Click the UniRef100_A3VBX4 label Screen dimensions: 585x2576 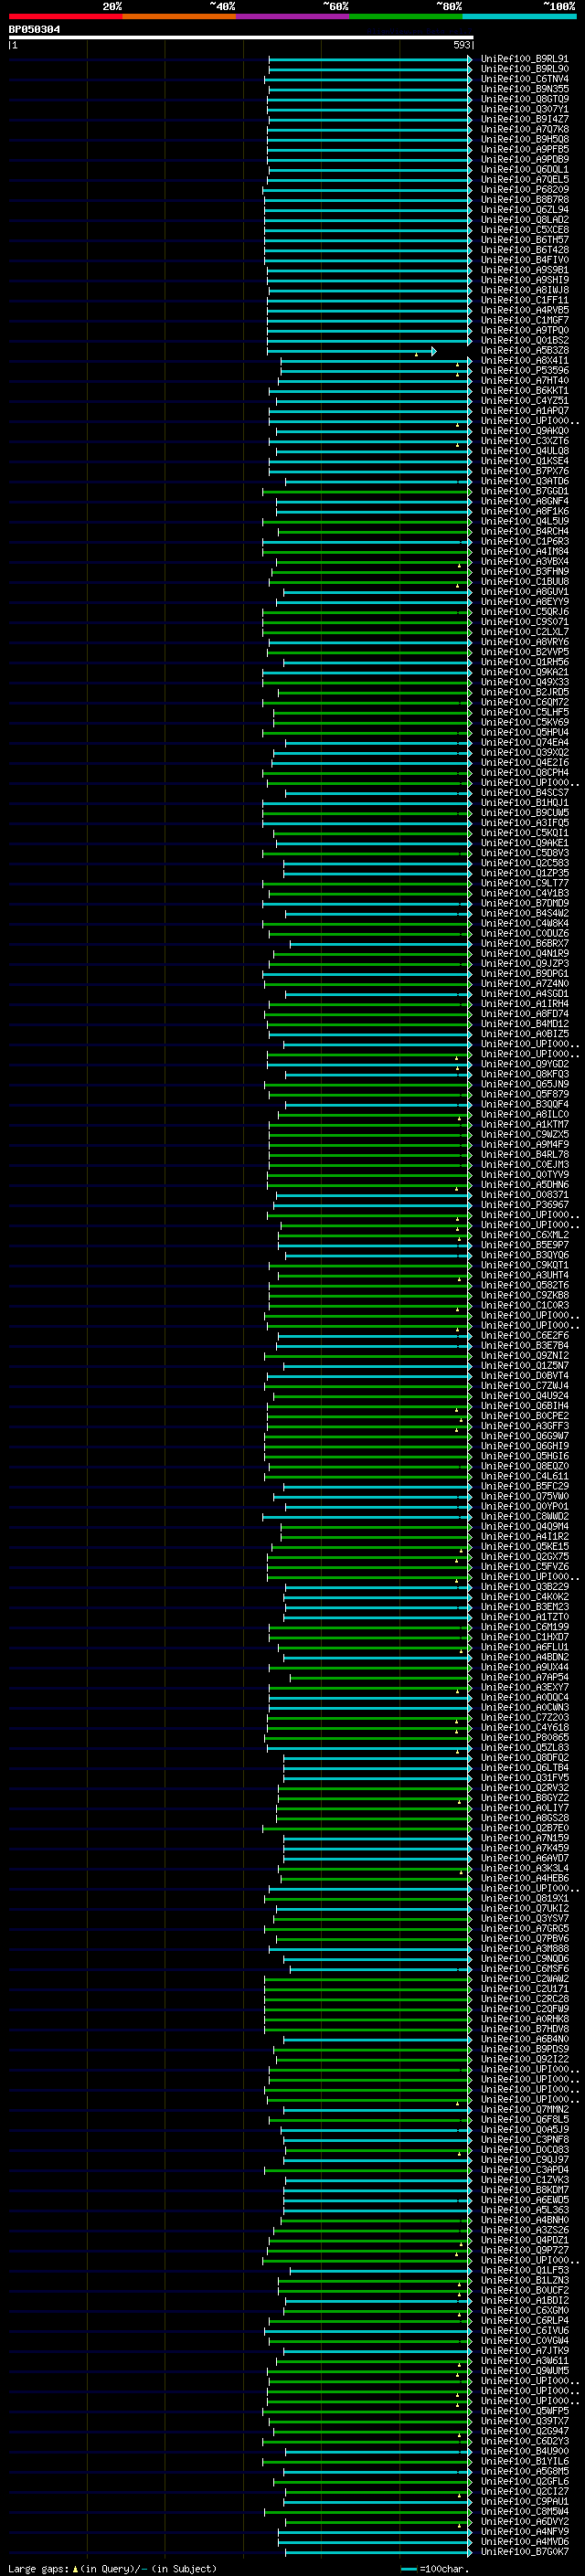[x=524, y=562]
